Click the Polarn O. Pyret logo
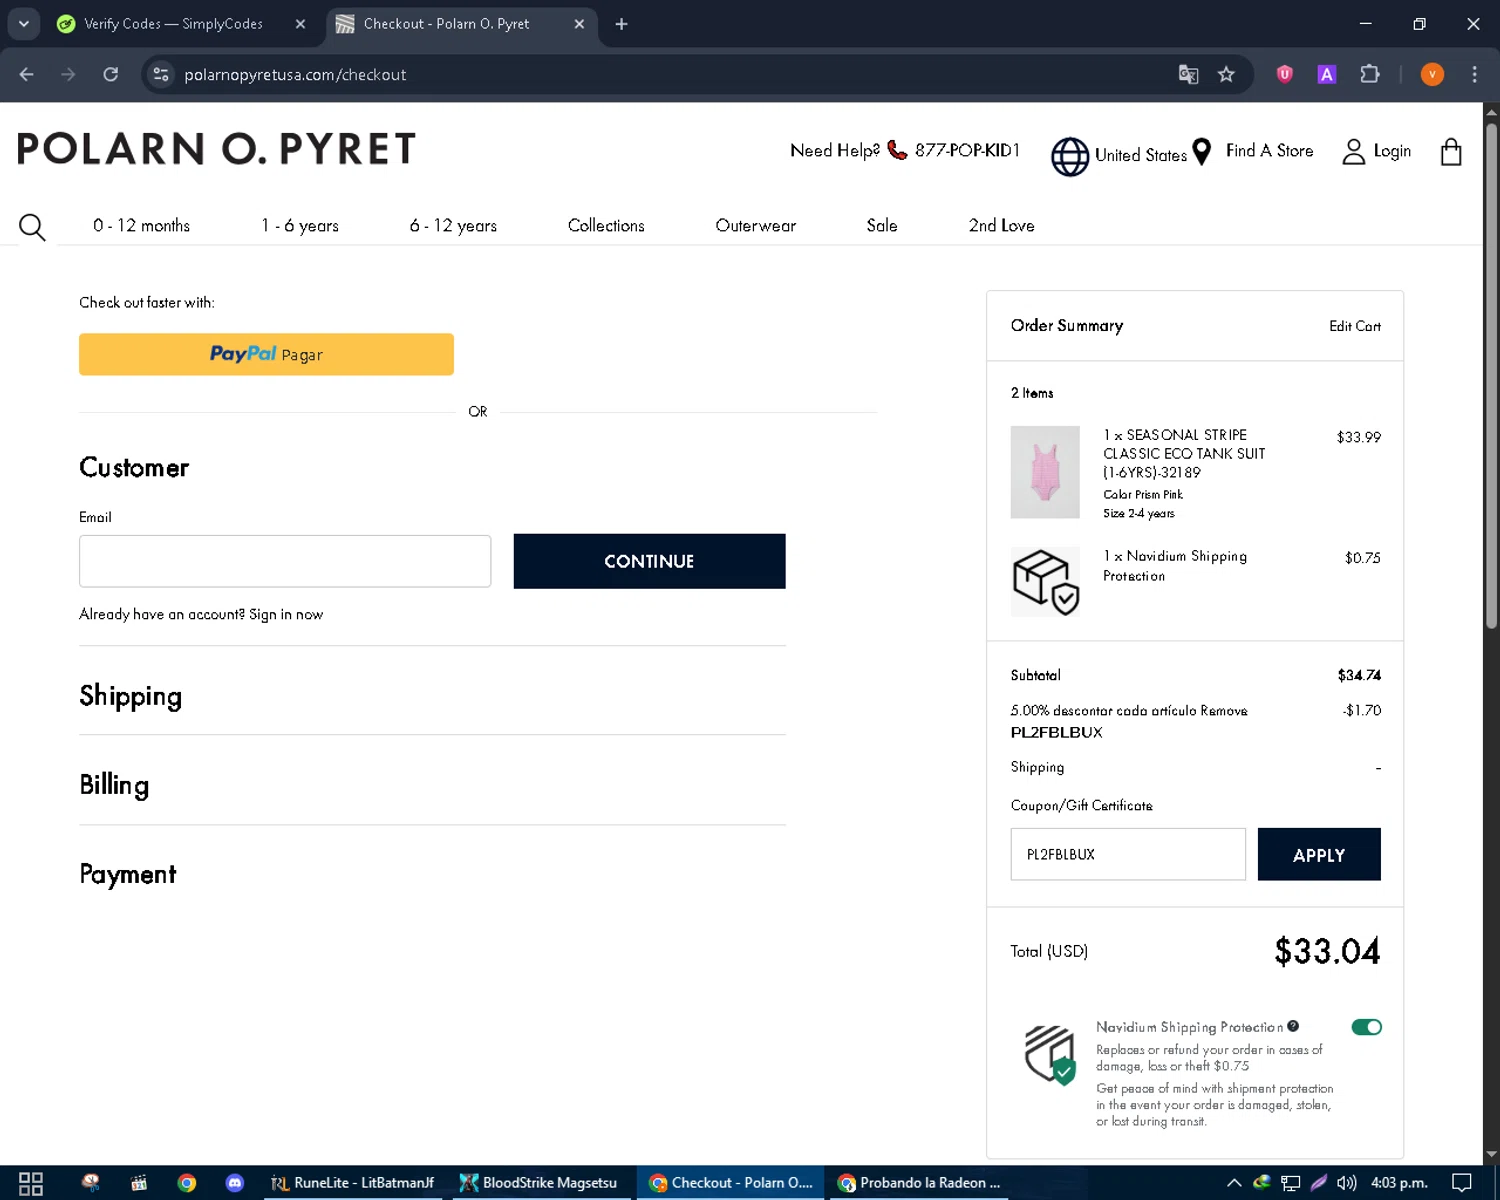The height and width of the screenshot is (1200, 1500). 216,150
